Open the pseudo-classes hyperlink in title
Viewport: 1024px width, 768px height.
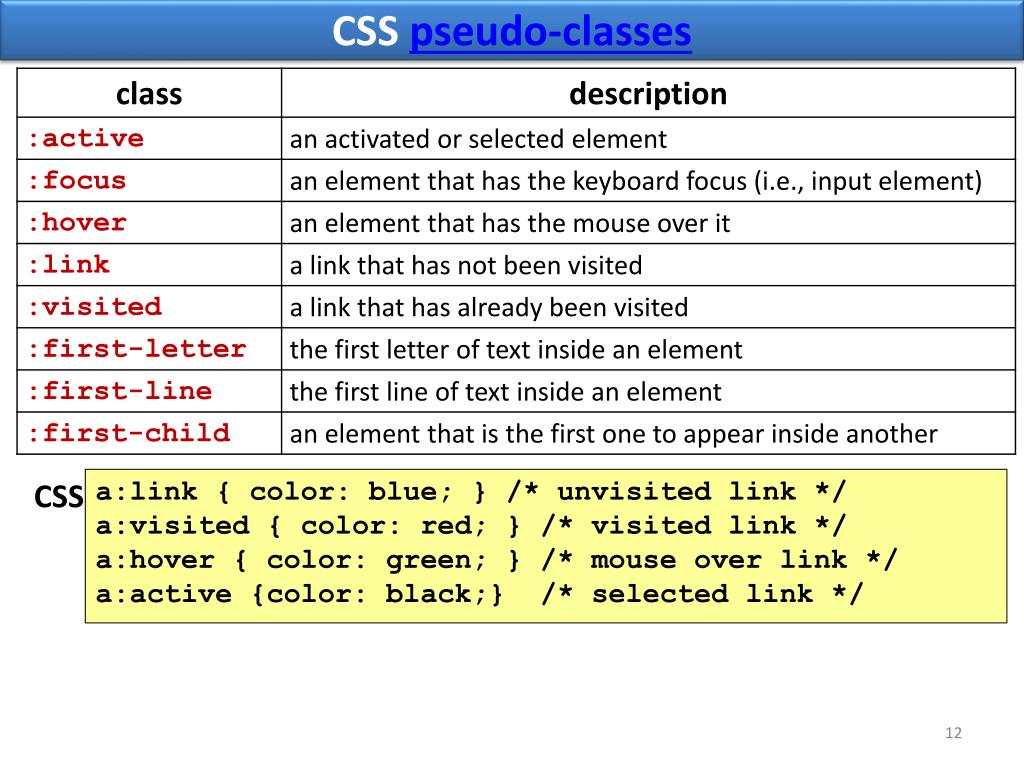point(550,31)
